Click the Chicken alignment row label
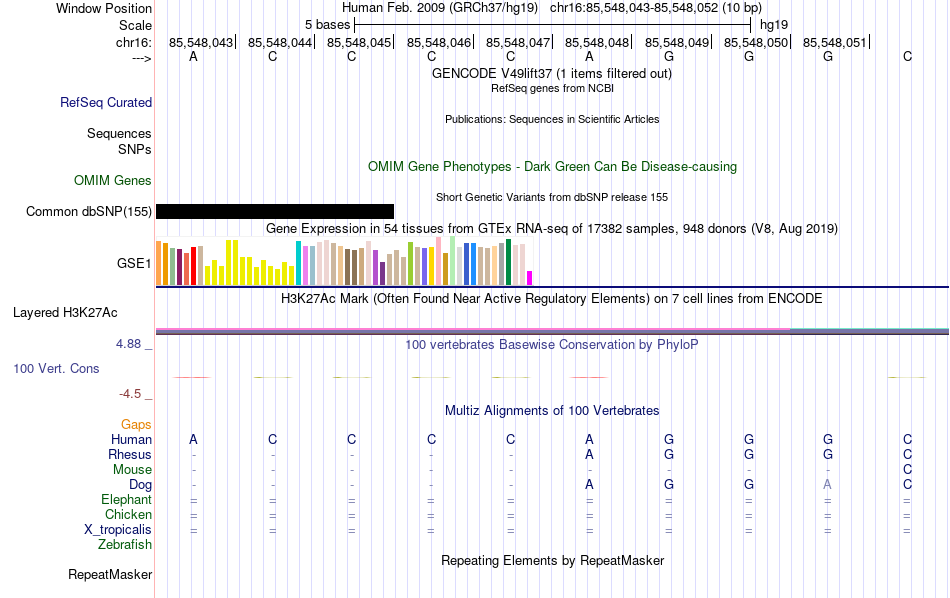 click(128, 514)
